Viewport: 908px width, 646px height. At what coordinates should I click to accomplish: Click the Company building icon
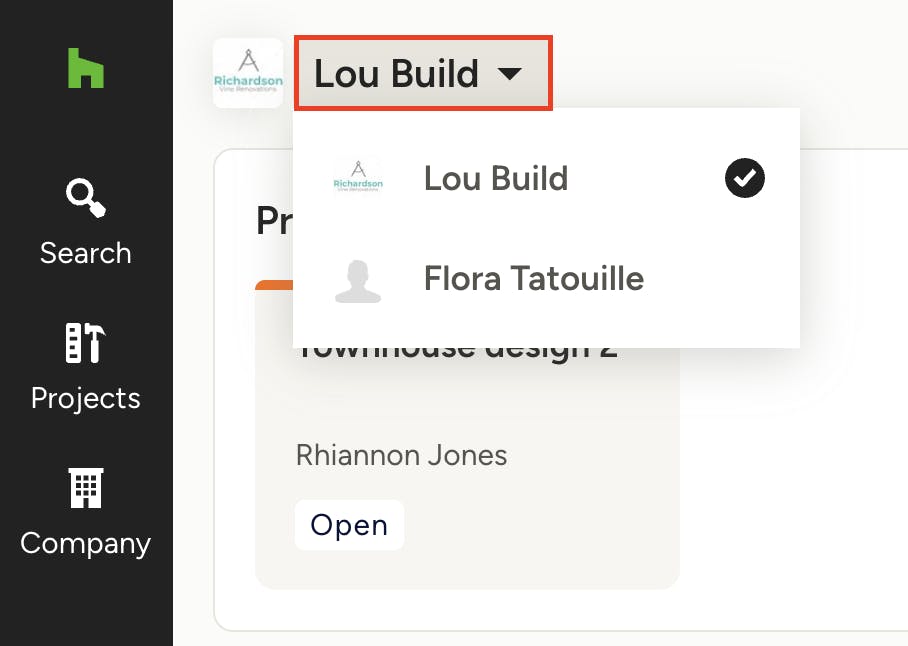click(86, 488)
